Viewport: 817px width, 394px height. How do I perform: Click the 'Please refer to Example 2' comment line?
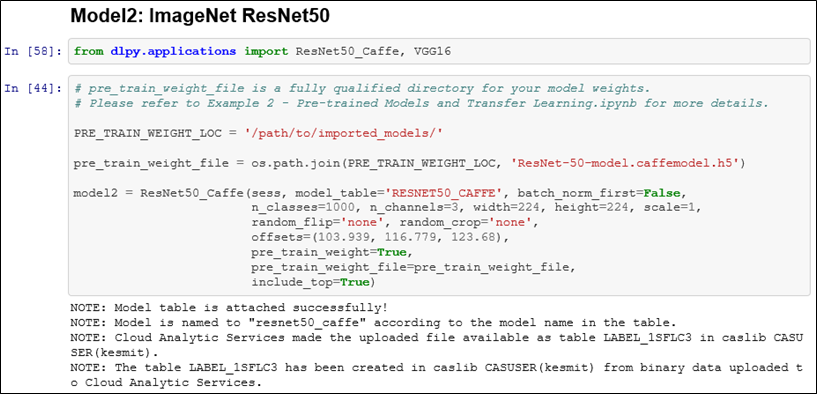pos(421,103)
